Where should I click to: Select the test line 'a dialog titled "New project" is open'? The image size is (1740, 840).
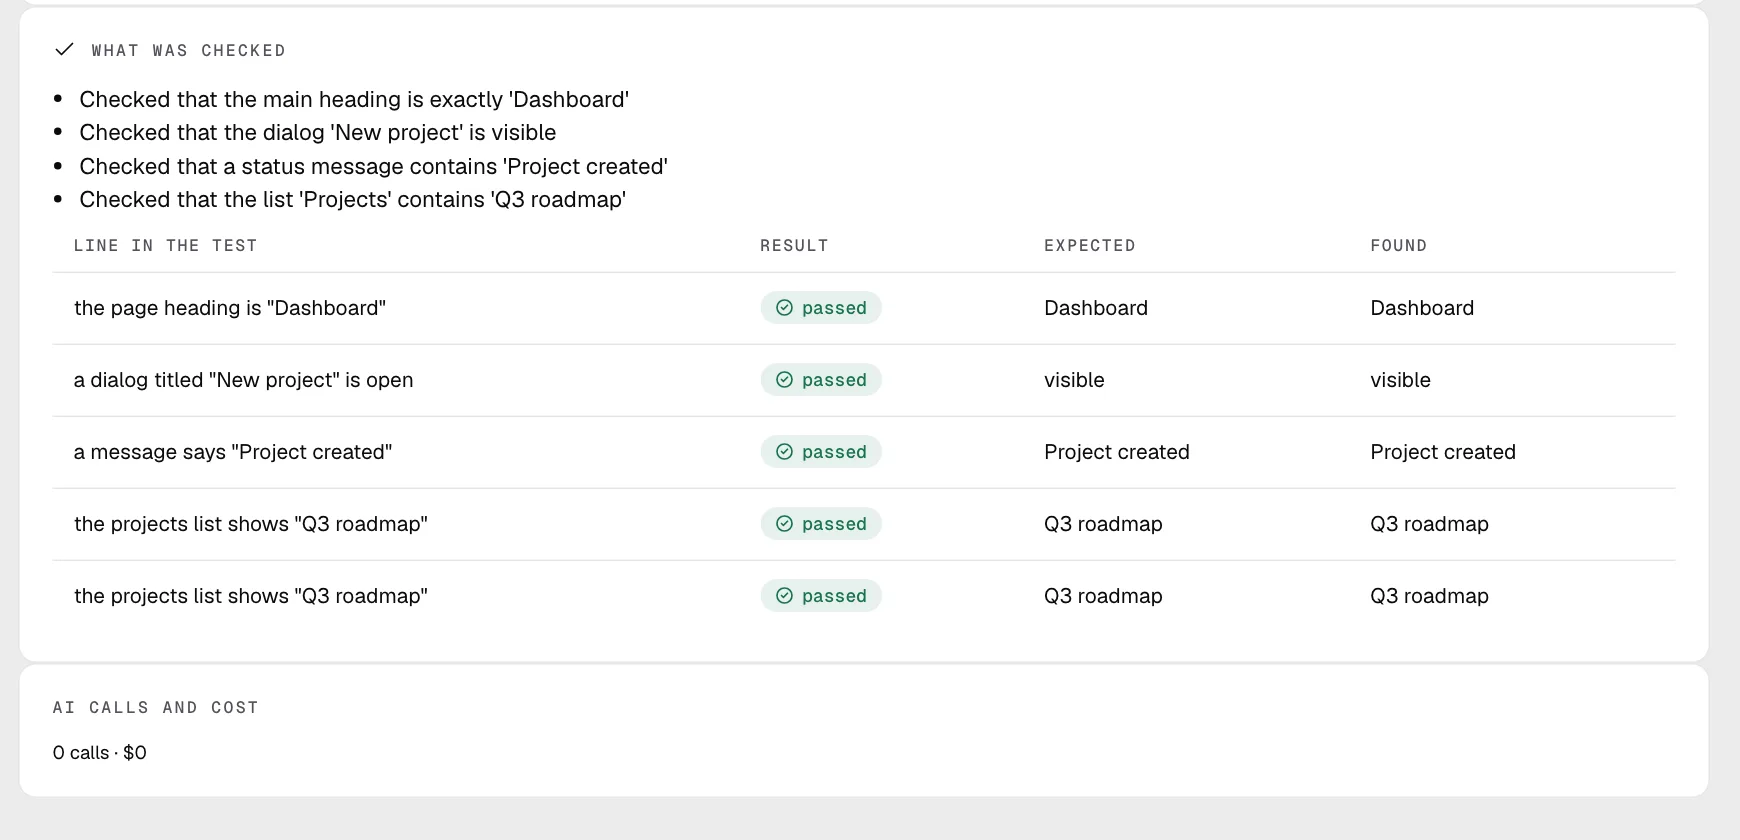tap(244, 380)
